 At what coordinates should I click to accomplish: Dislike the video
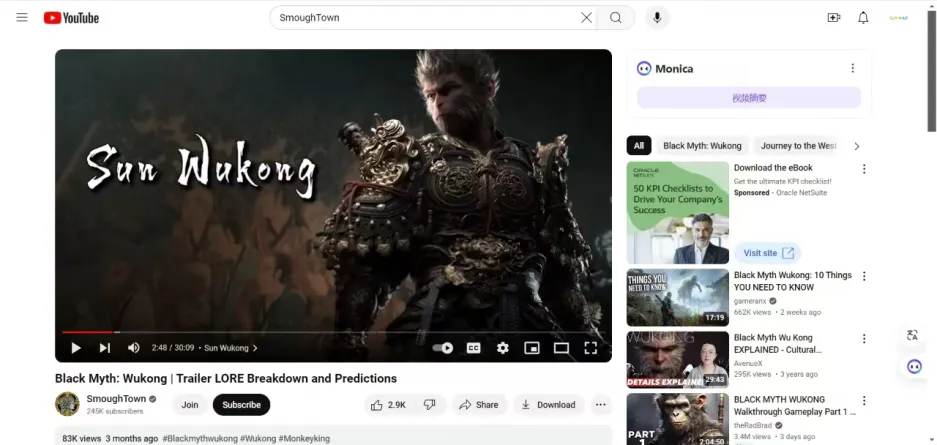(x=430, y=404)
